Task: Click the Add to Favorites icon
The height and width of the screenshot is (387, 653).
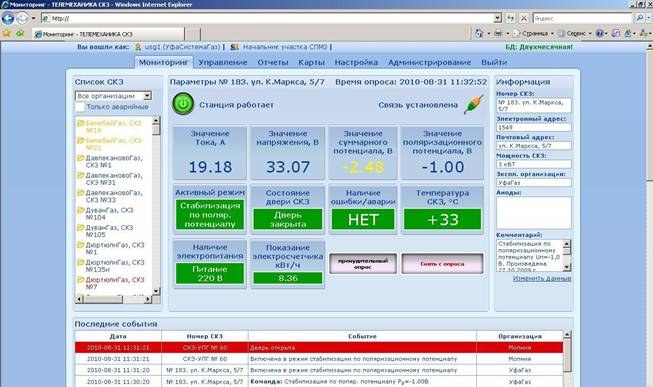Action: click(x=20, y=33)
